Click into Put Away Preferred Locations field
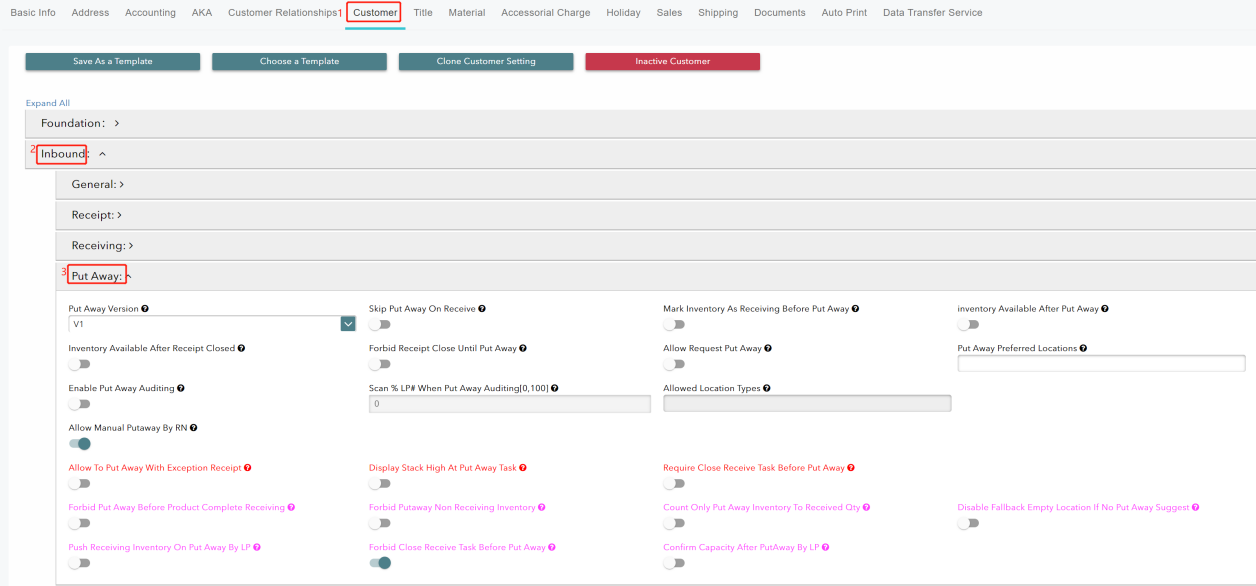This screenshot has width=1256, height=586. pyautogui.click(x=1101, y=364)
